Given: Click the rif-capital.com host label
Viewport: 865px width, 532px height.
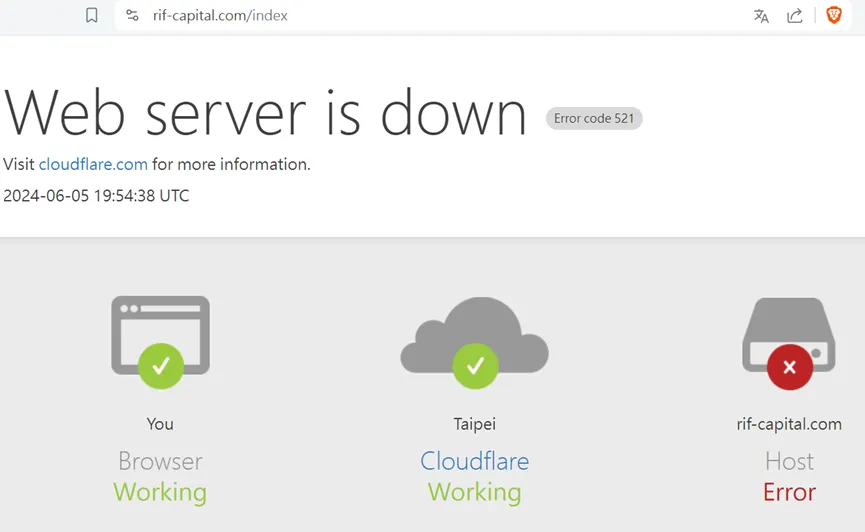Looking at the screenshot, I should click(789, 424).
